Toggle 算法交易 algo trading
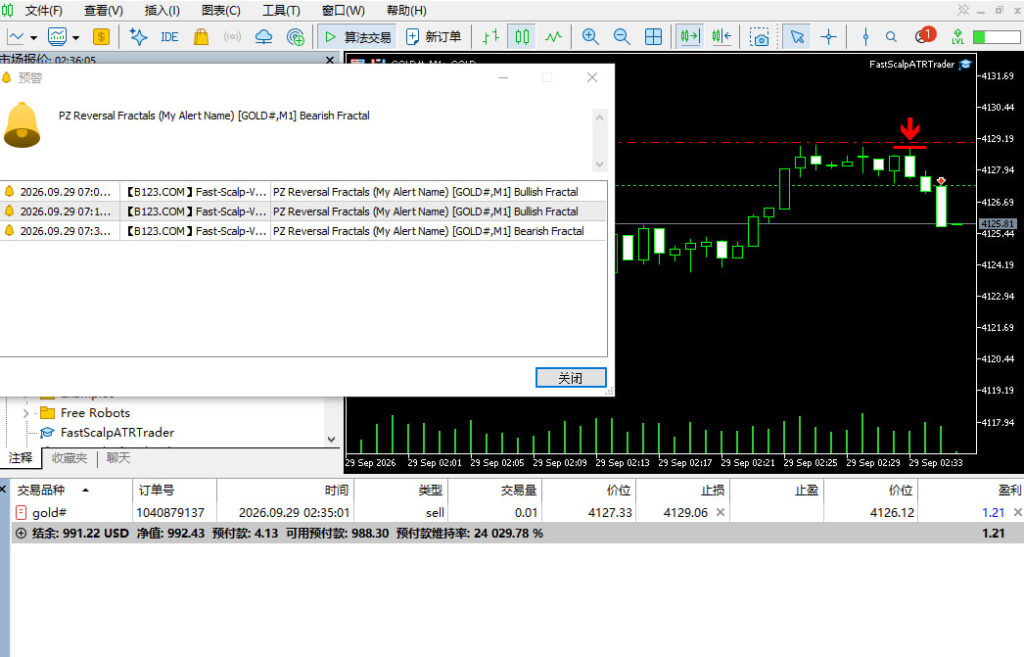 [x=357, y=37]
